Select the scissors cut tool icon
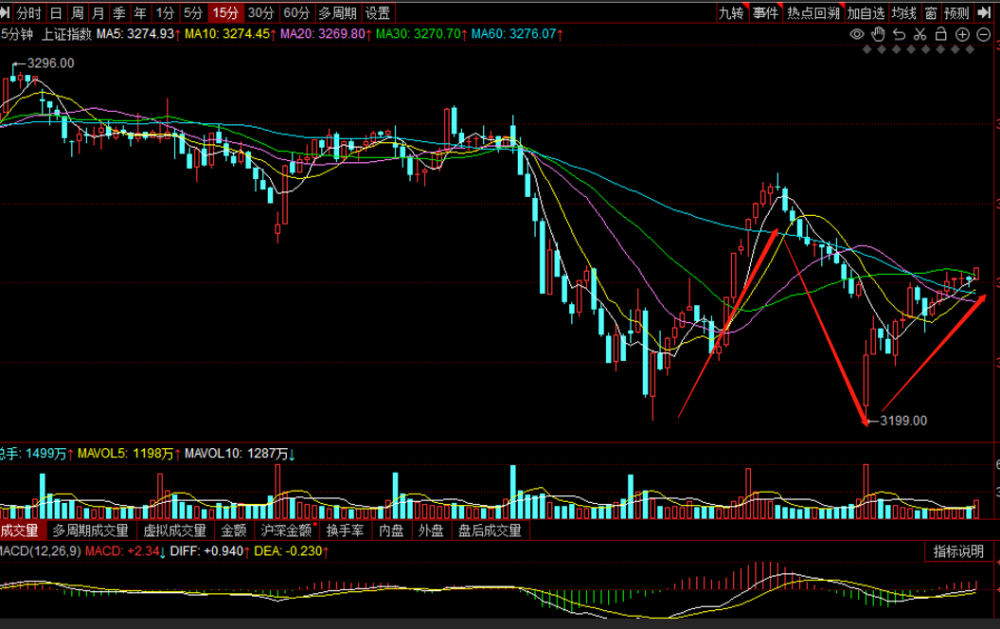 [920, 34]
